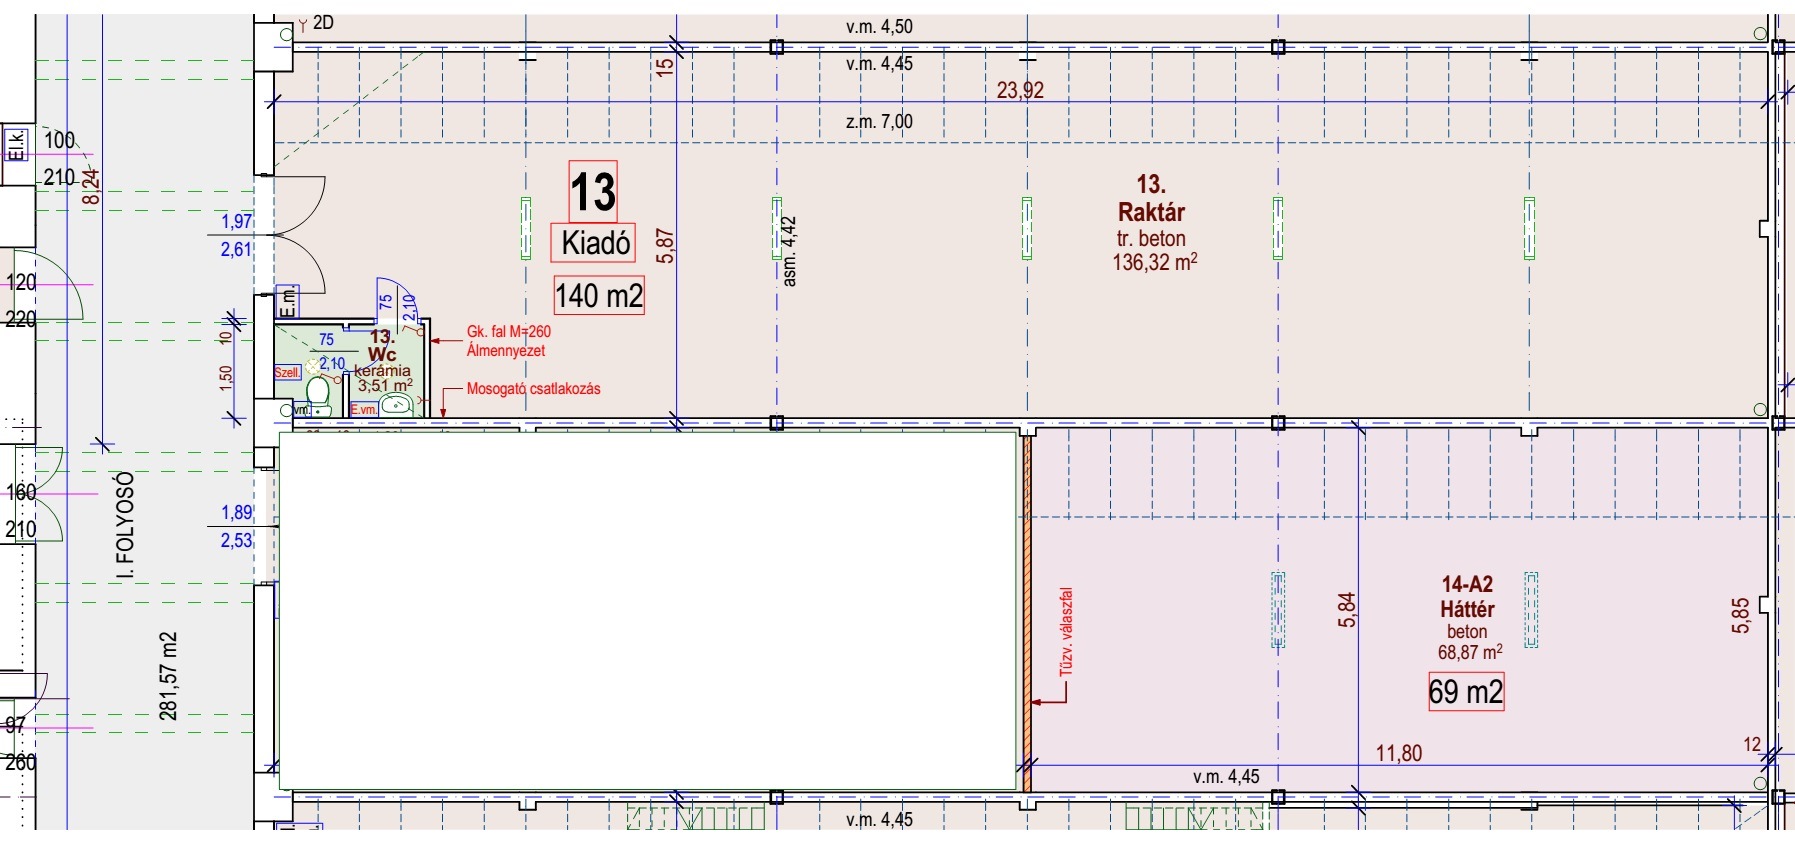Click the boxed number 13 unit label
Screen dimensions: 1795x844
pyautogui.click(x=593, y=191)
